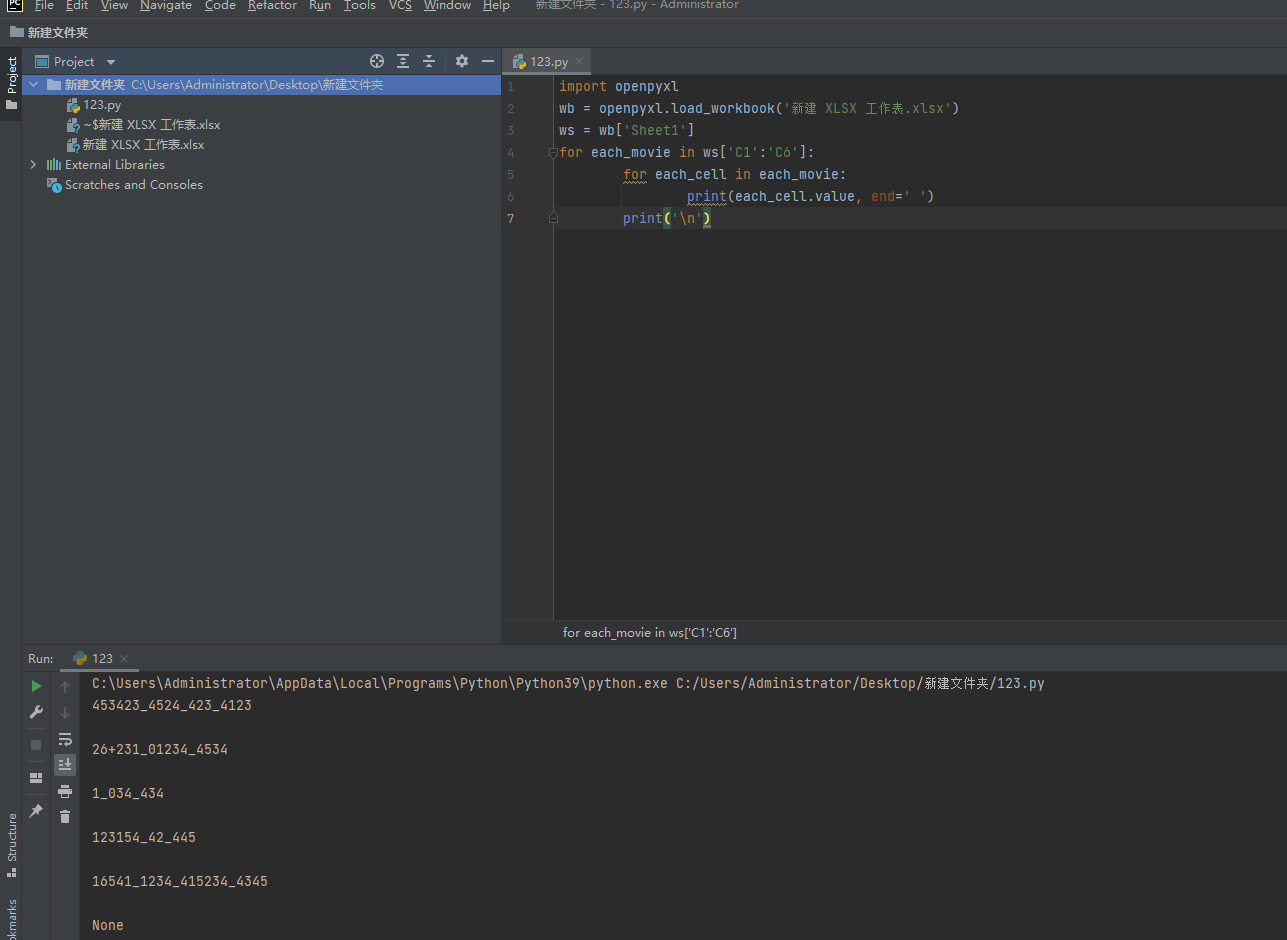The image size is (1287, 940).
Task: Click gutter line number 3
Action: [511, 131]
